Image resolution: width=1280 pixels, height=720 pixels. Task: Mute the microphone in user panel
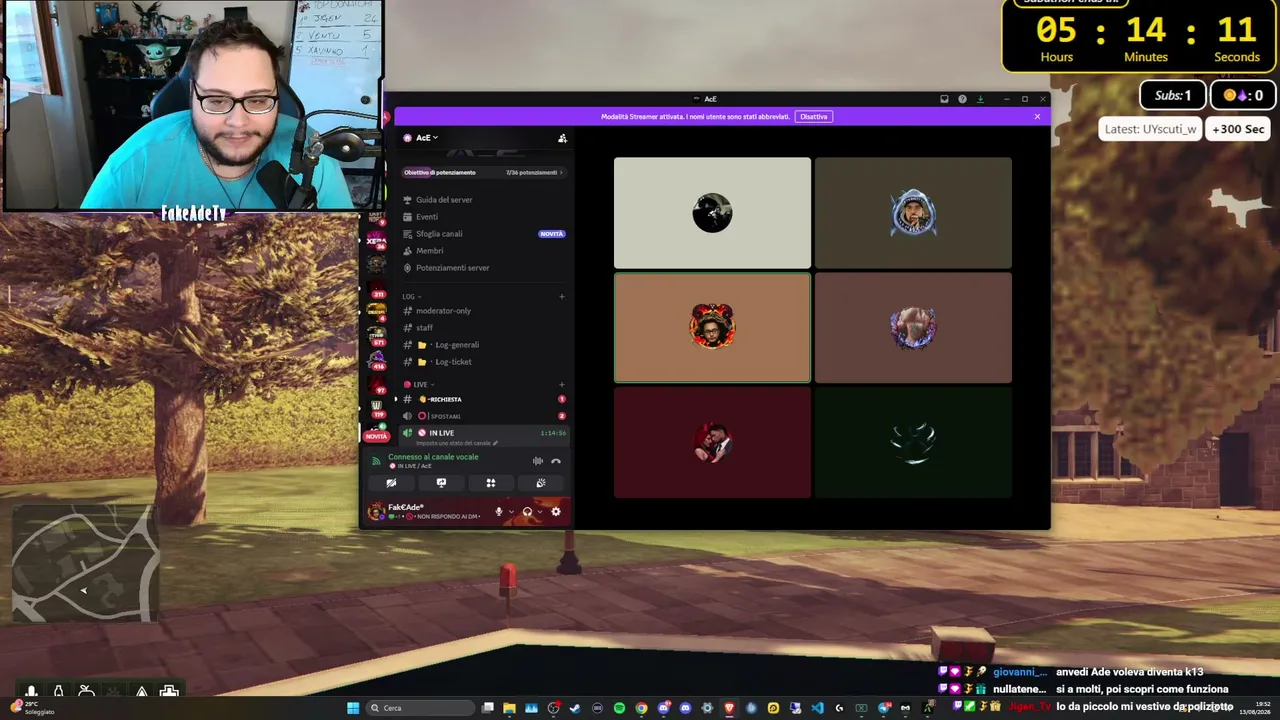tap(499, 512)
